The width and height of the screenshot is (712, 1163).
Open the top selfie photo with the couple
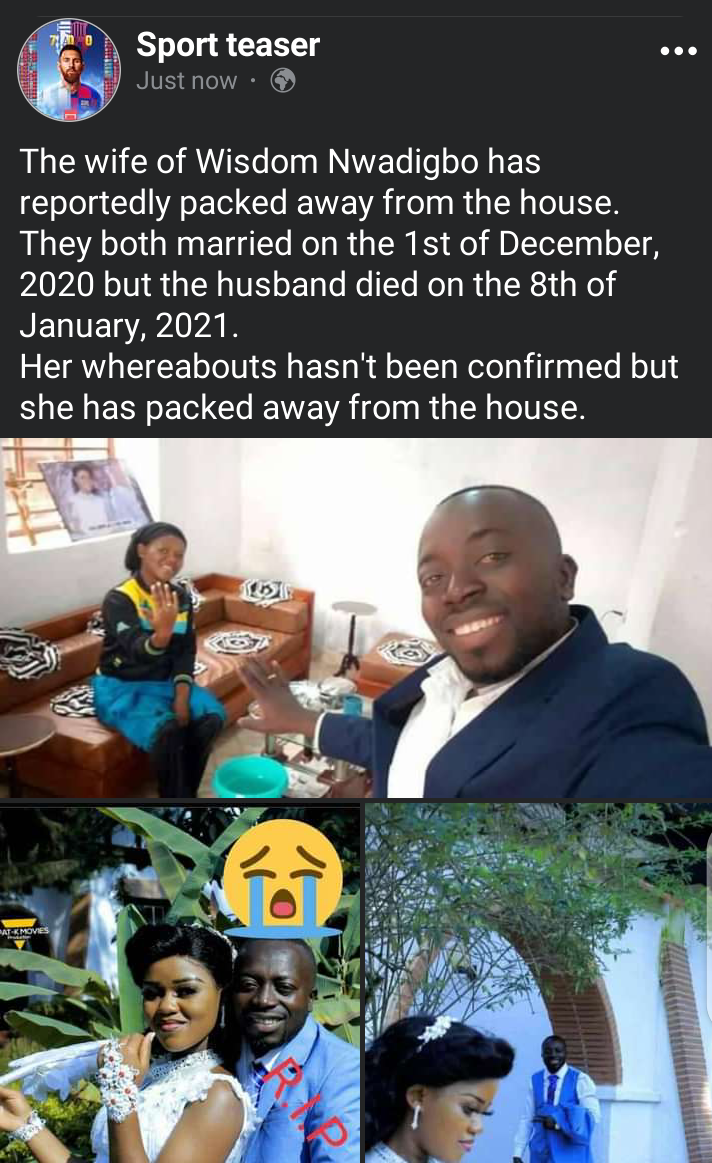pos(356,618)
